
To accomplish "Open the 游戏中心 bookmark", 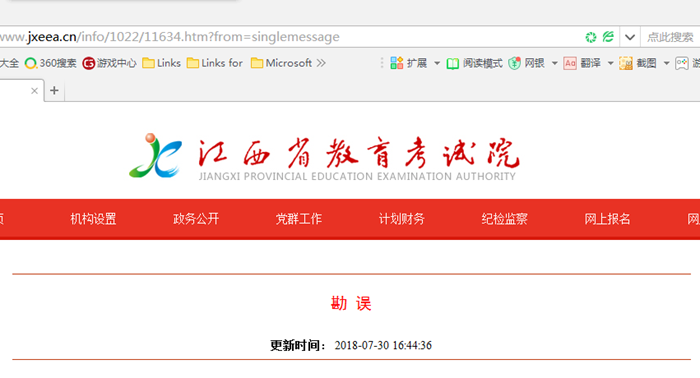I will pyautogui.click(x=109, y=63).
